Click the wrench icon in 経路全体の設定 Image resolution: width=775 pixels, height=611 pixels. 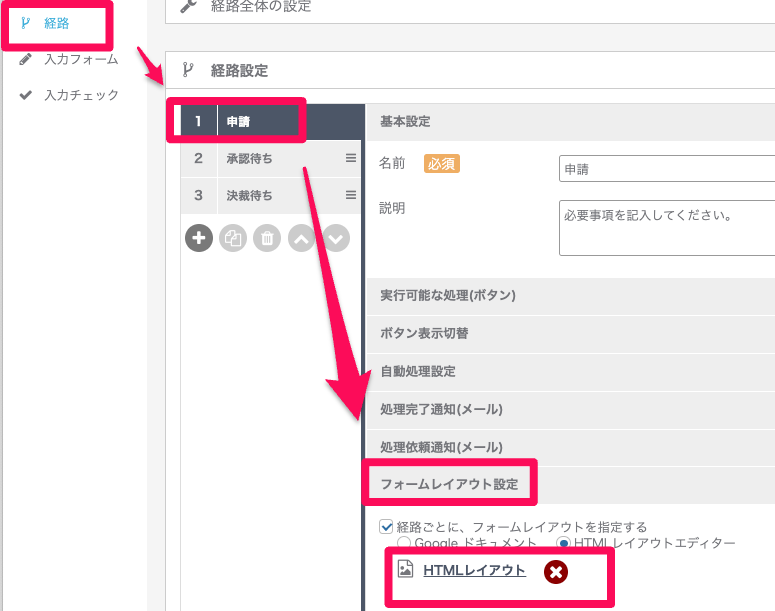pyautogui.click(x=188, y=5)
